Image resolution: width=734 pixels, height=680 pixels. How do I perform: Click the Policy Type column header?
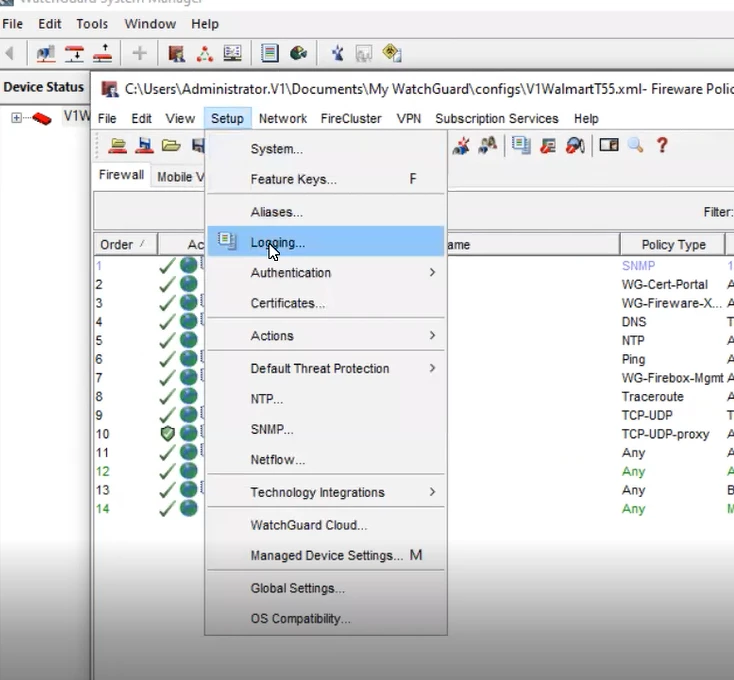click(673, 244)
